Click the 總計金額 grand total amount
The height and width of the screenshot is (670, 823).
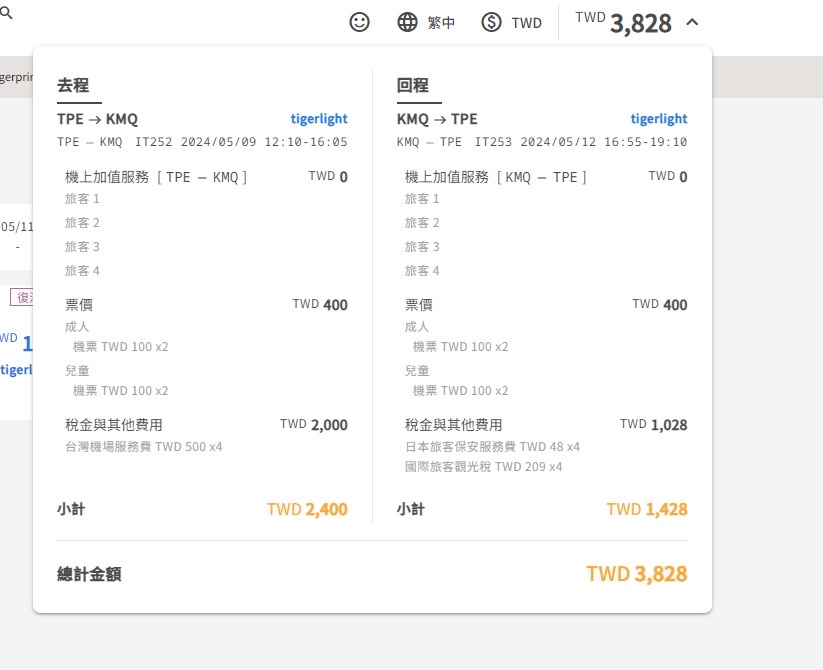[x=636, y=574]
